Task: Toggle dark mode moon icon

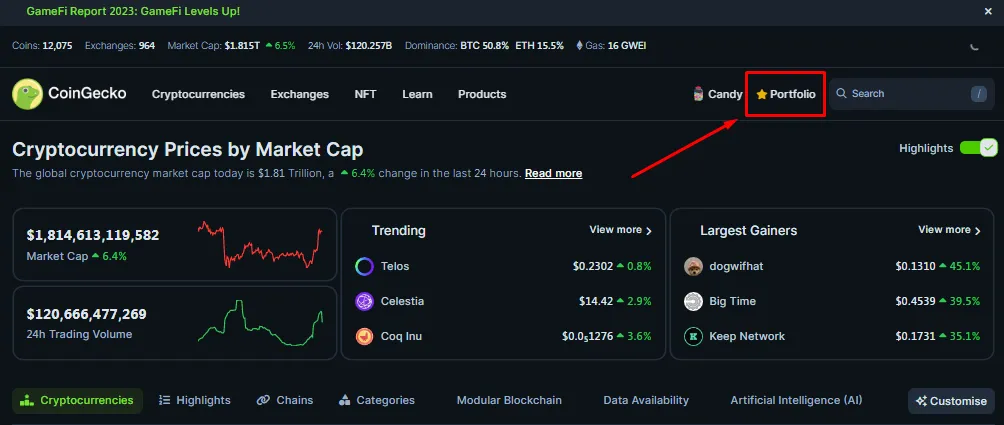Action: coord(975,46)
